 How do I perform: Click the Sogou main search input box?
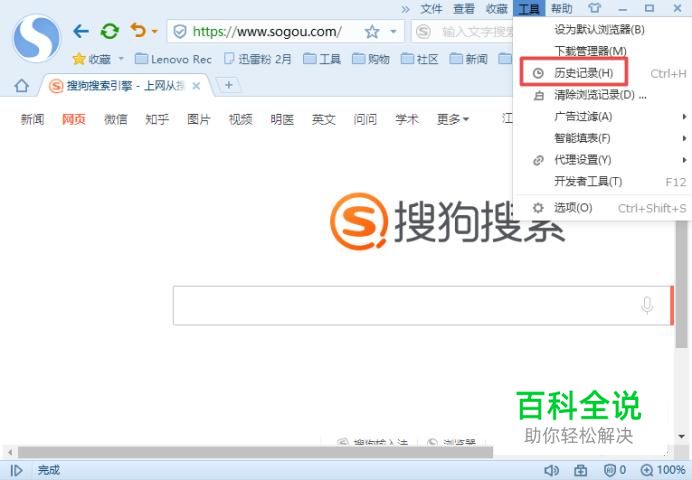click(x=421, y=305)
